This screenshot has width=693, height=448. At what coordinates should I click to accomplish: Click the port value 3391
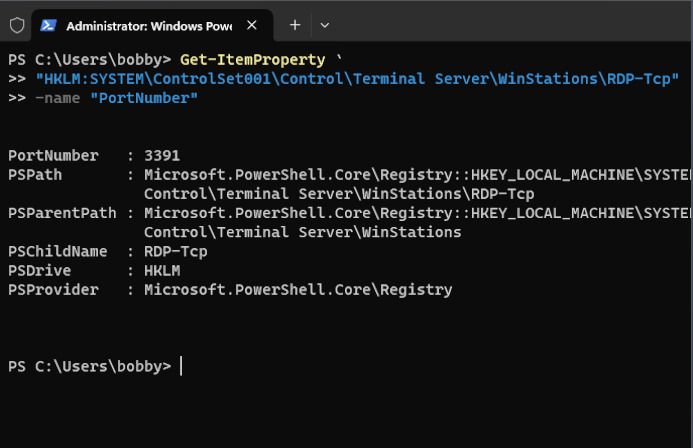pos(162,156)
